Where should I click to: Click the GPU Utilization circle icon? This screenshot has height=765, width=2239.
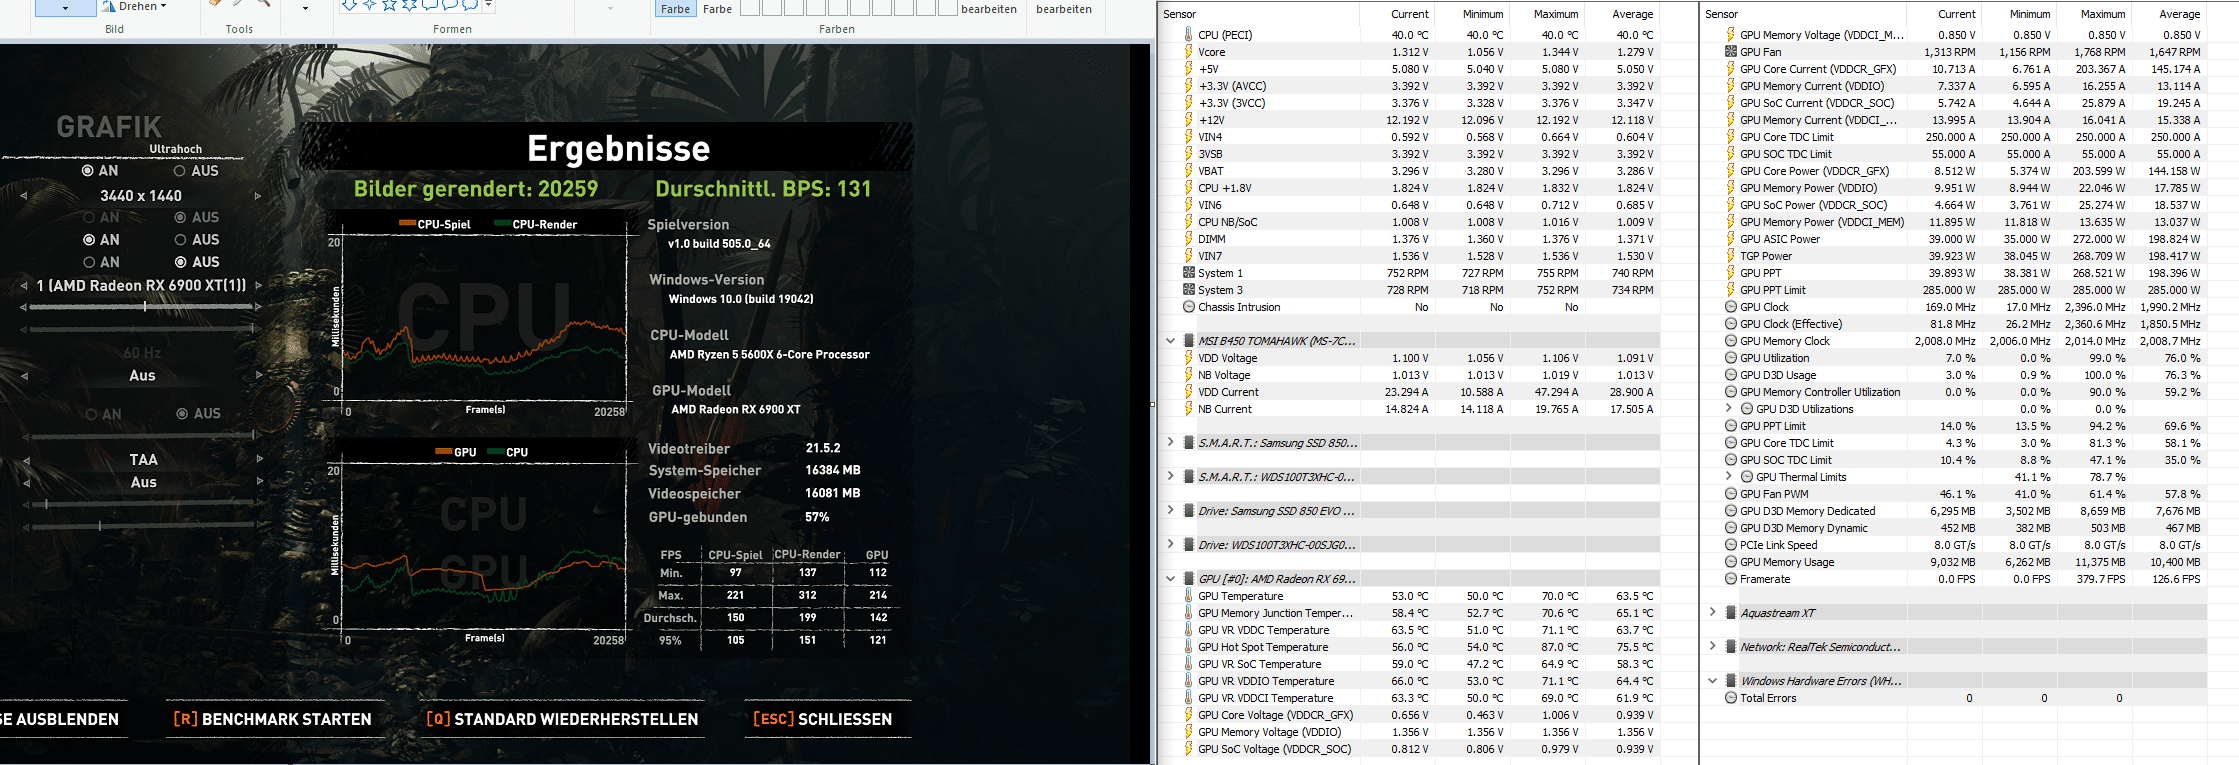(x=1730, y=358)
